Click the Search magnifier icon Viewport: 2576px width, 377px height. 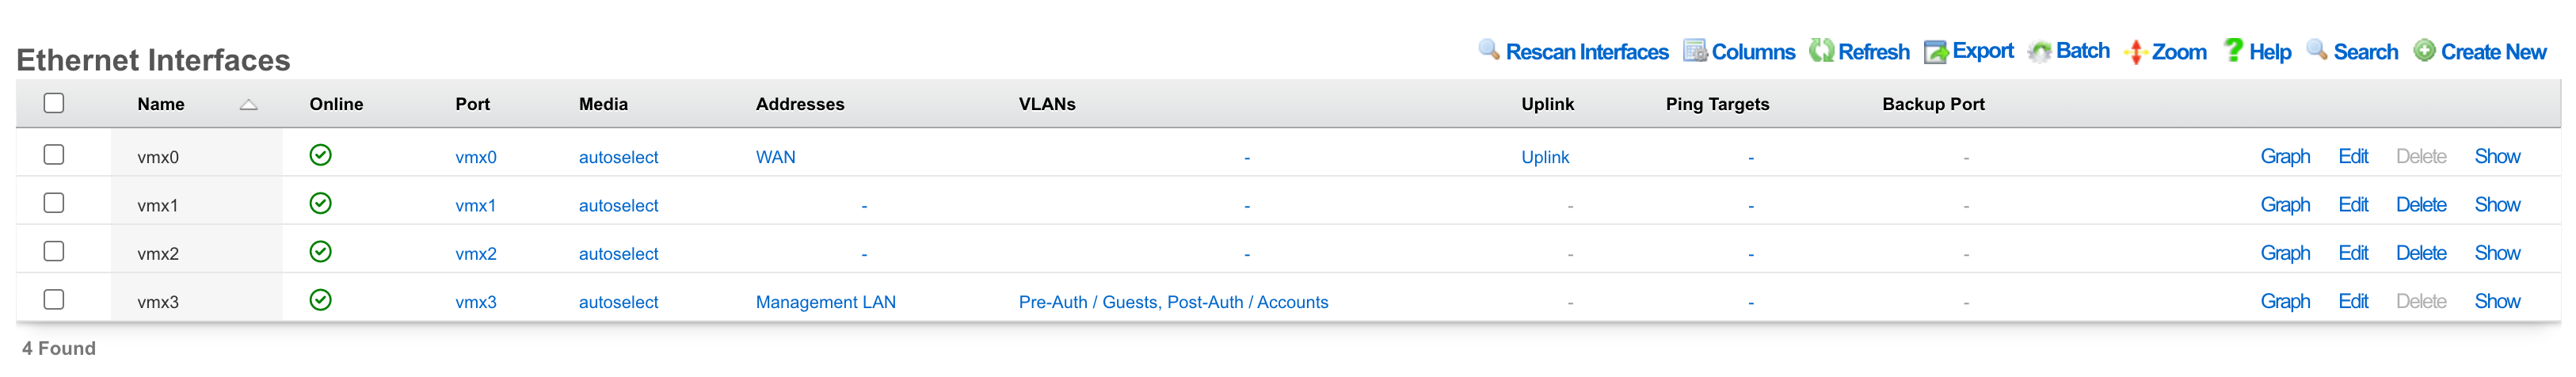tap(2317, 50)
